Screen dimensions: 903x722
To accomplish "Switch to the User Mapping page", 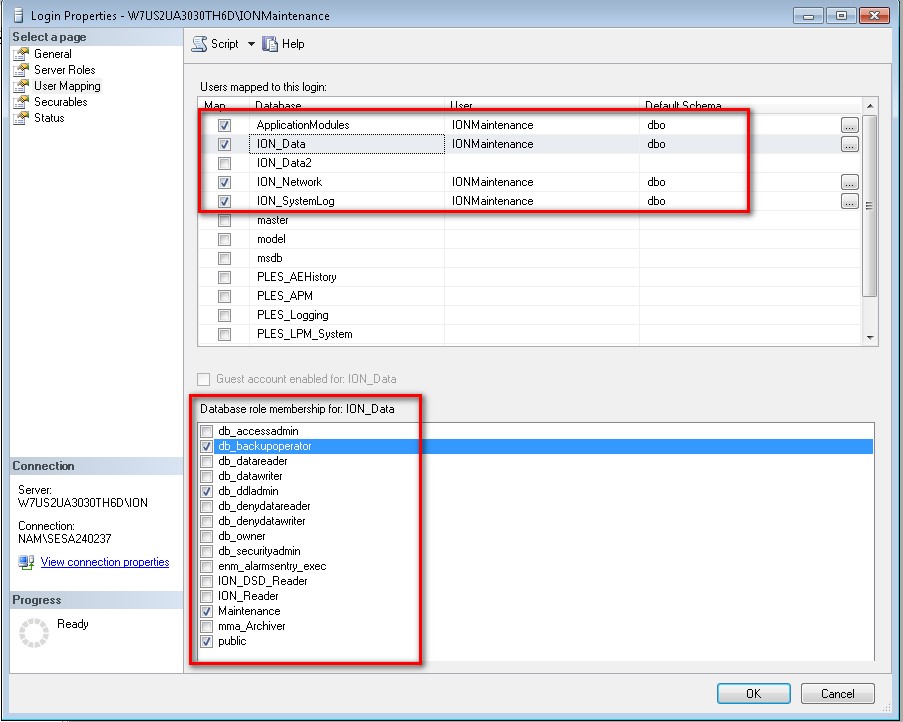I will pos(67,86).
